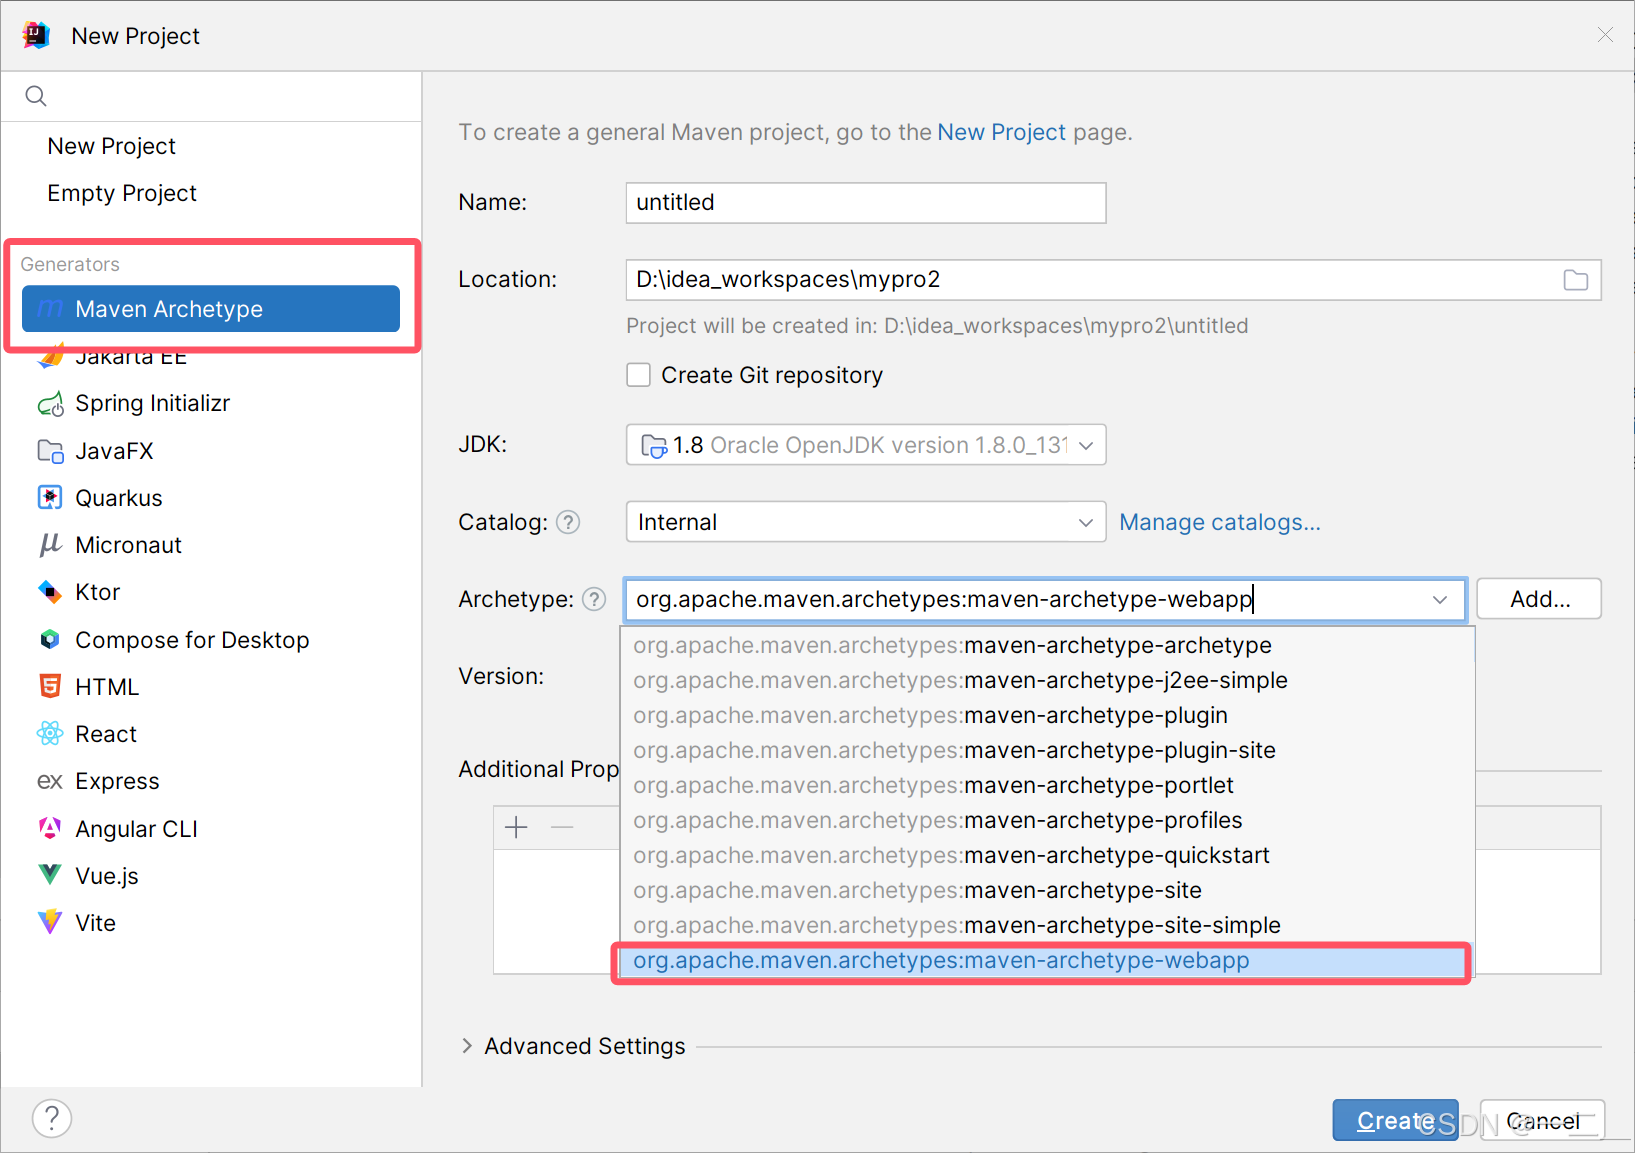Open the Catalog Internal dropdown

pos(866,522)
